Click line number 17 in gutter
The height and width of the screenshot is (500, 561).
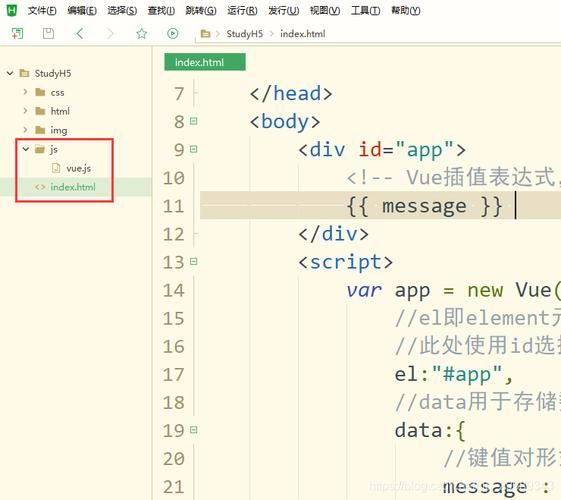point(174,374)
